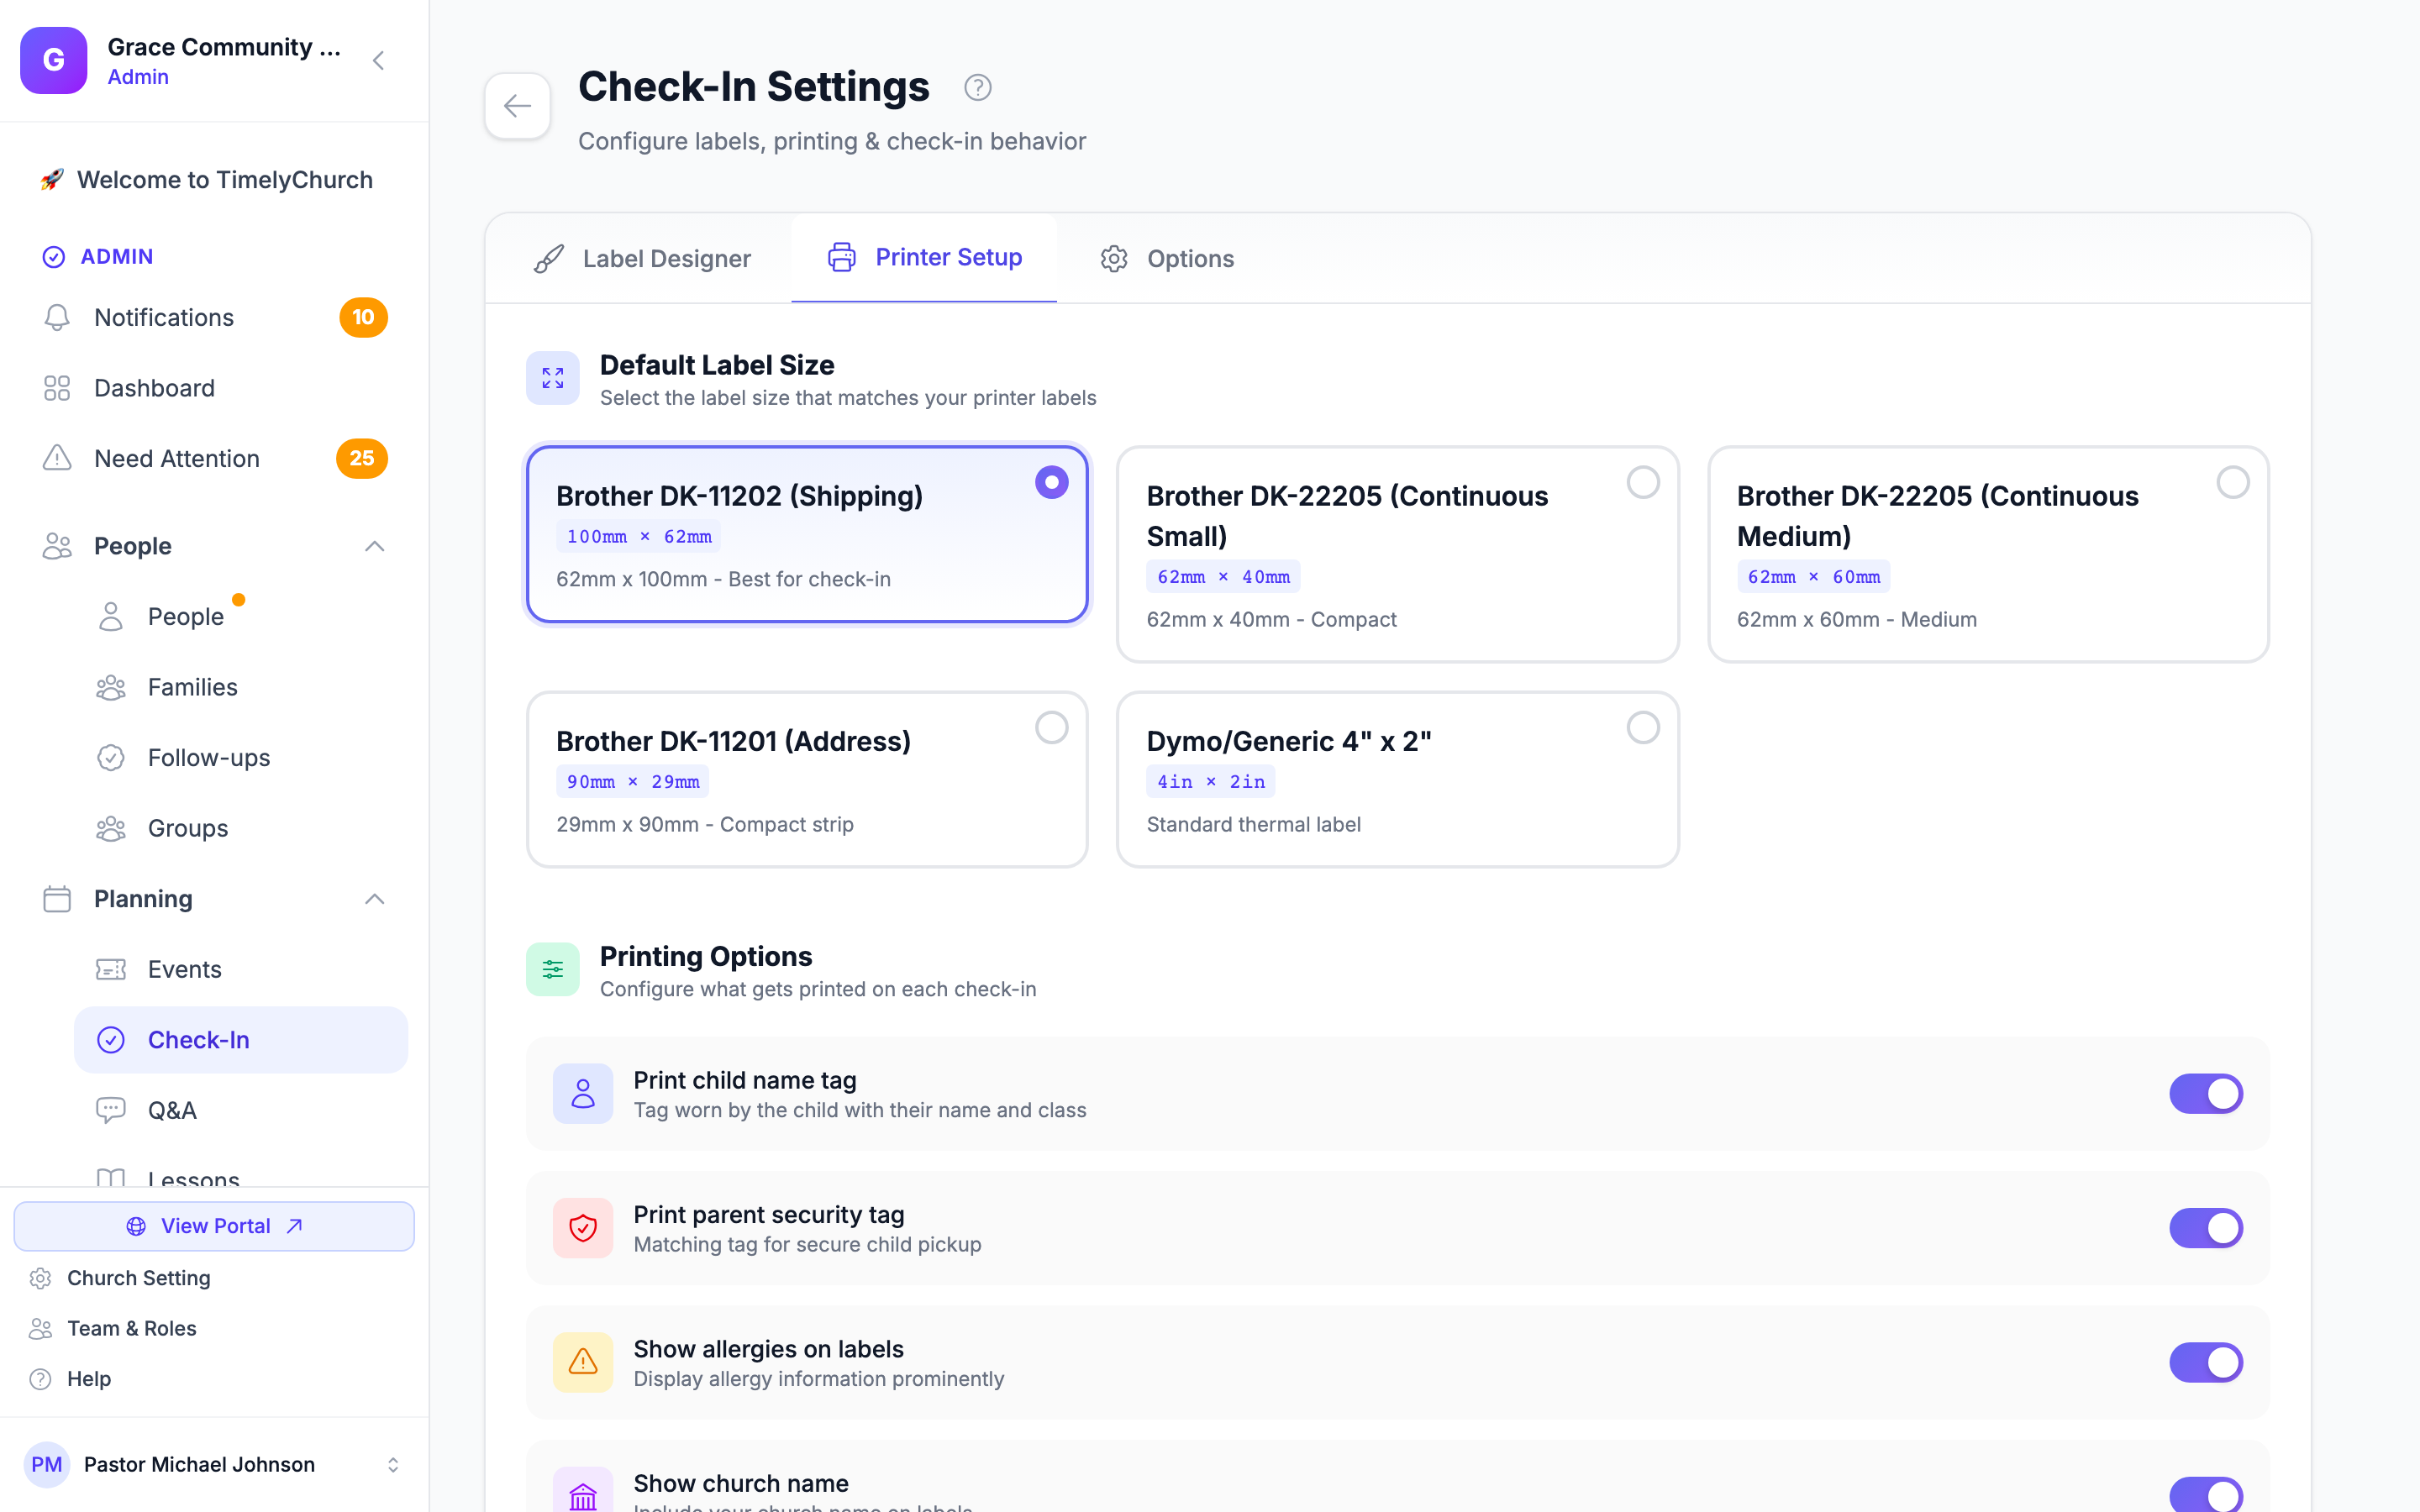Viewport: 2420px width, 1512px height.
Task: Collapse the Planning section chevron
Action: click(x=374, y=899)
